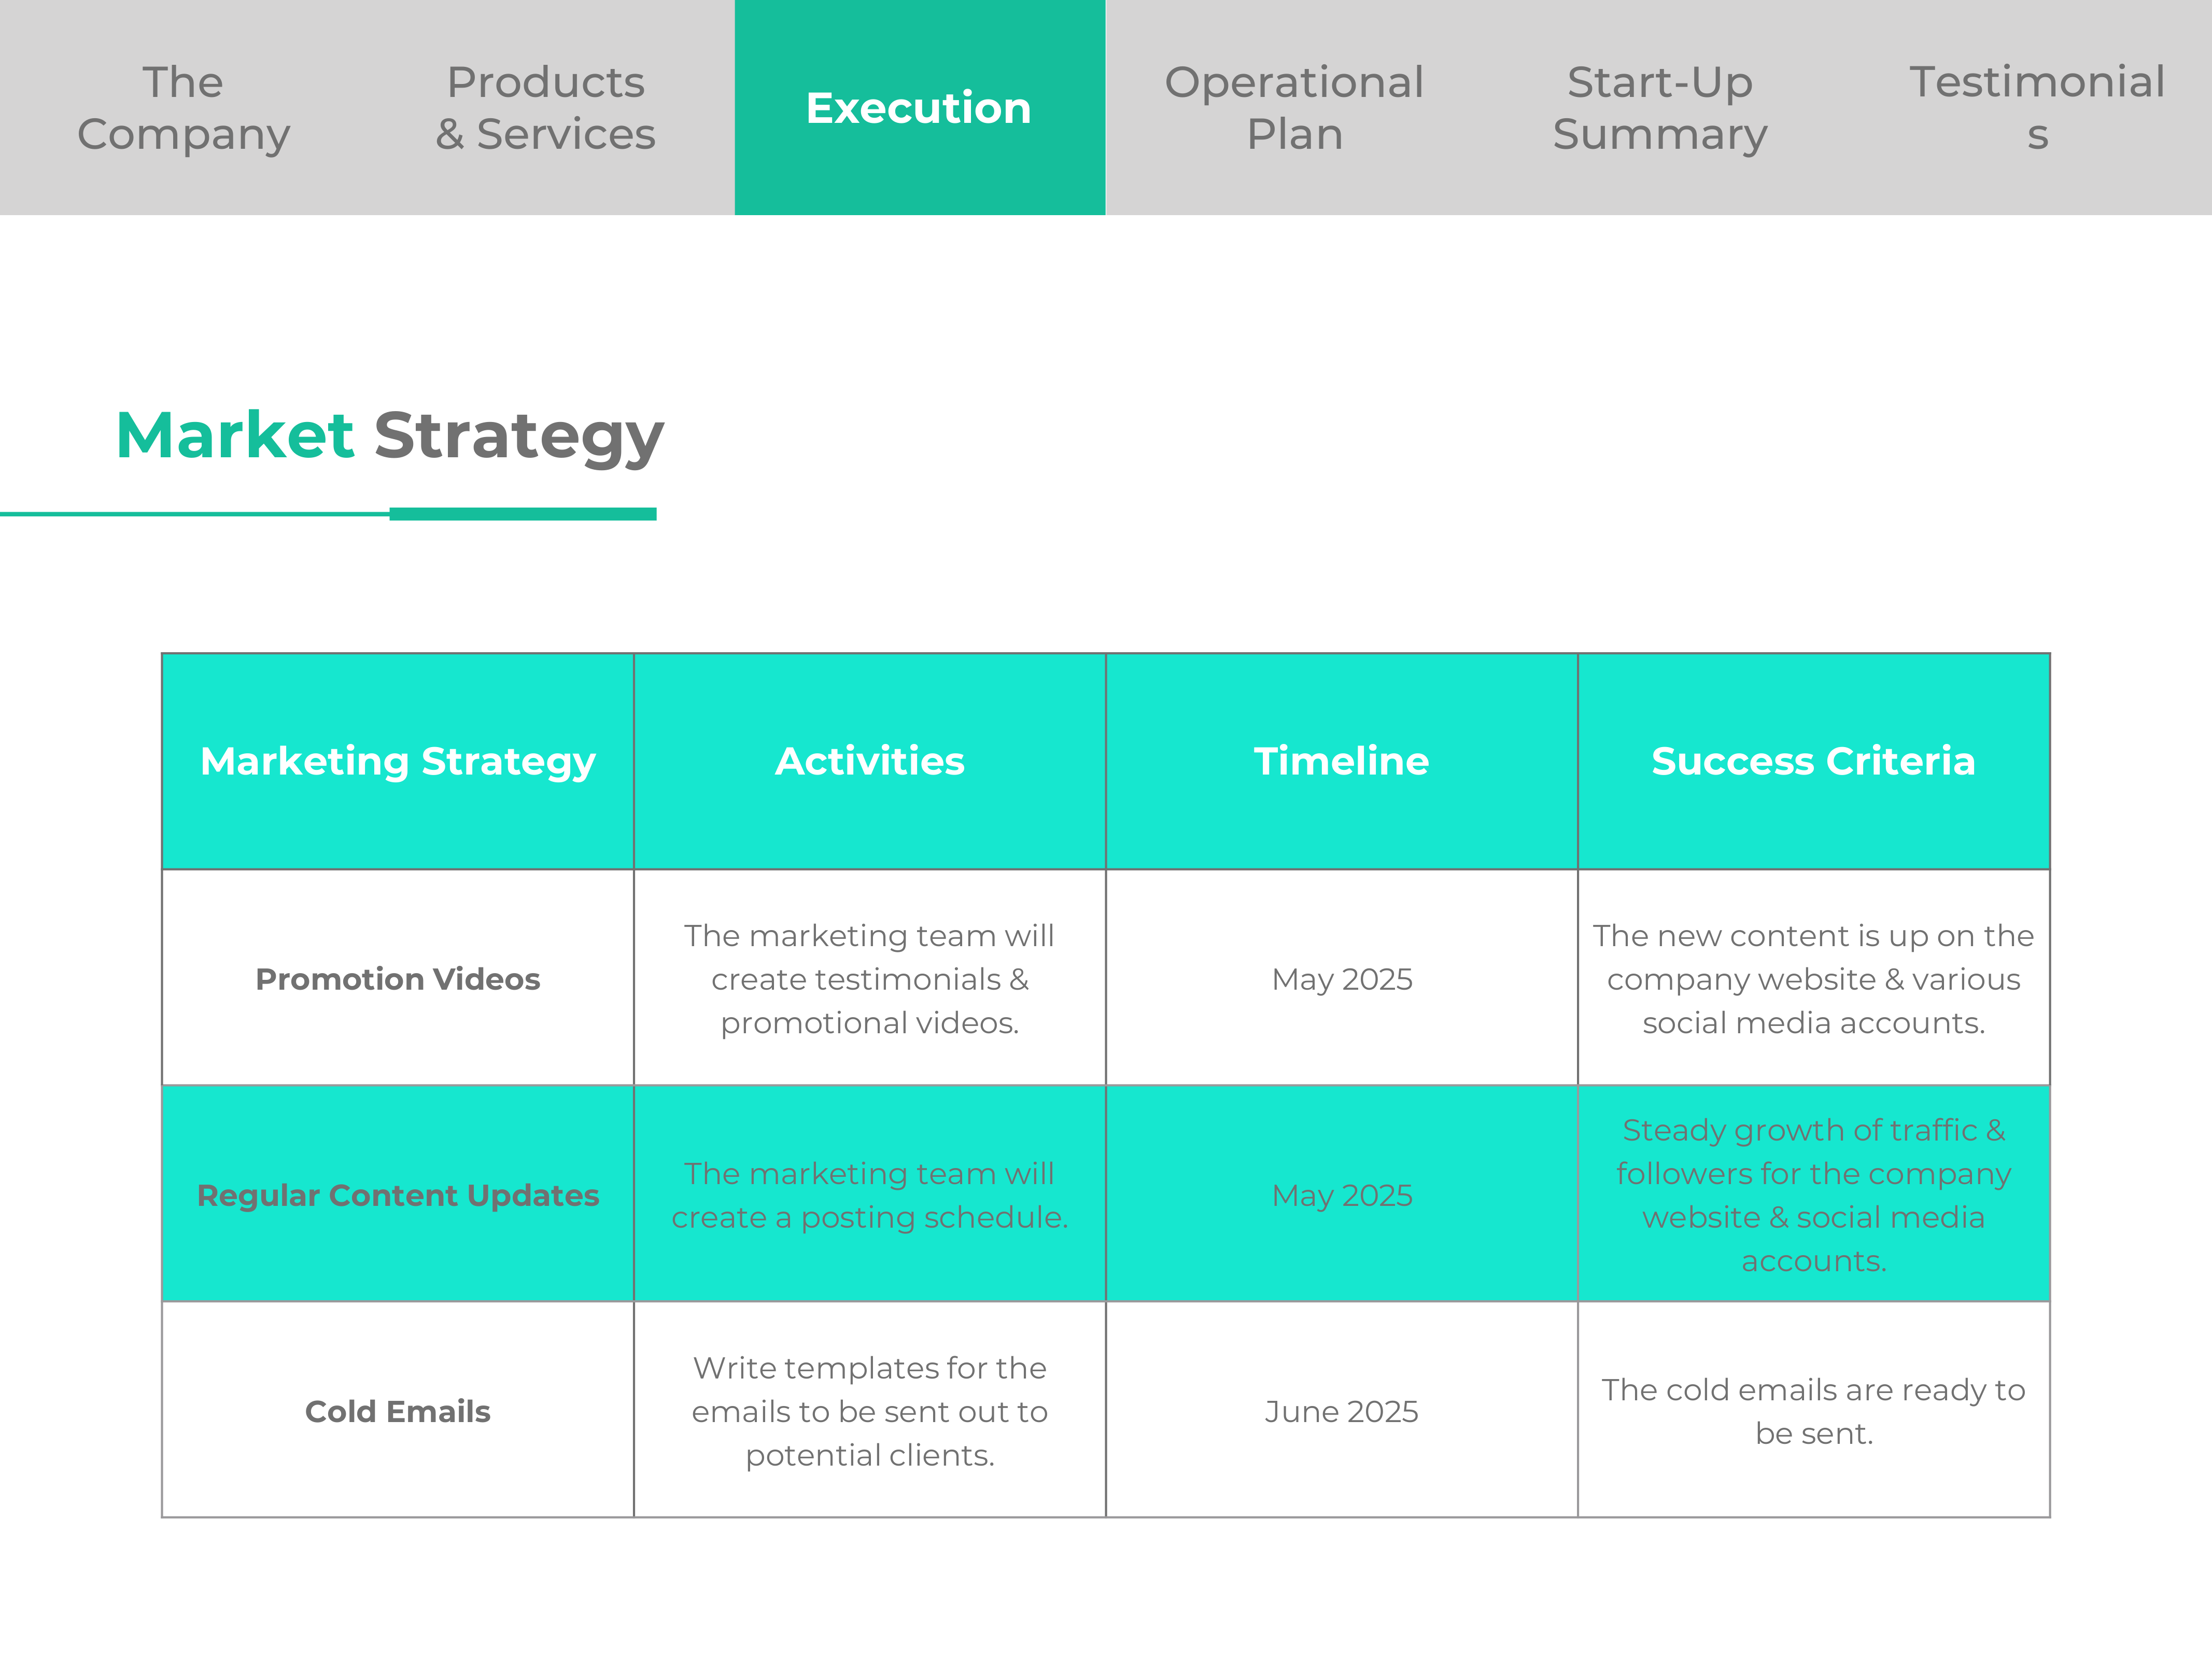The height and width of the screenshot is (1659, 2212).
Task: Select the Promotion Videos row label
Action: click(398, 978)
